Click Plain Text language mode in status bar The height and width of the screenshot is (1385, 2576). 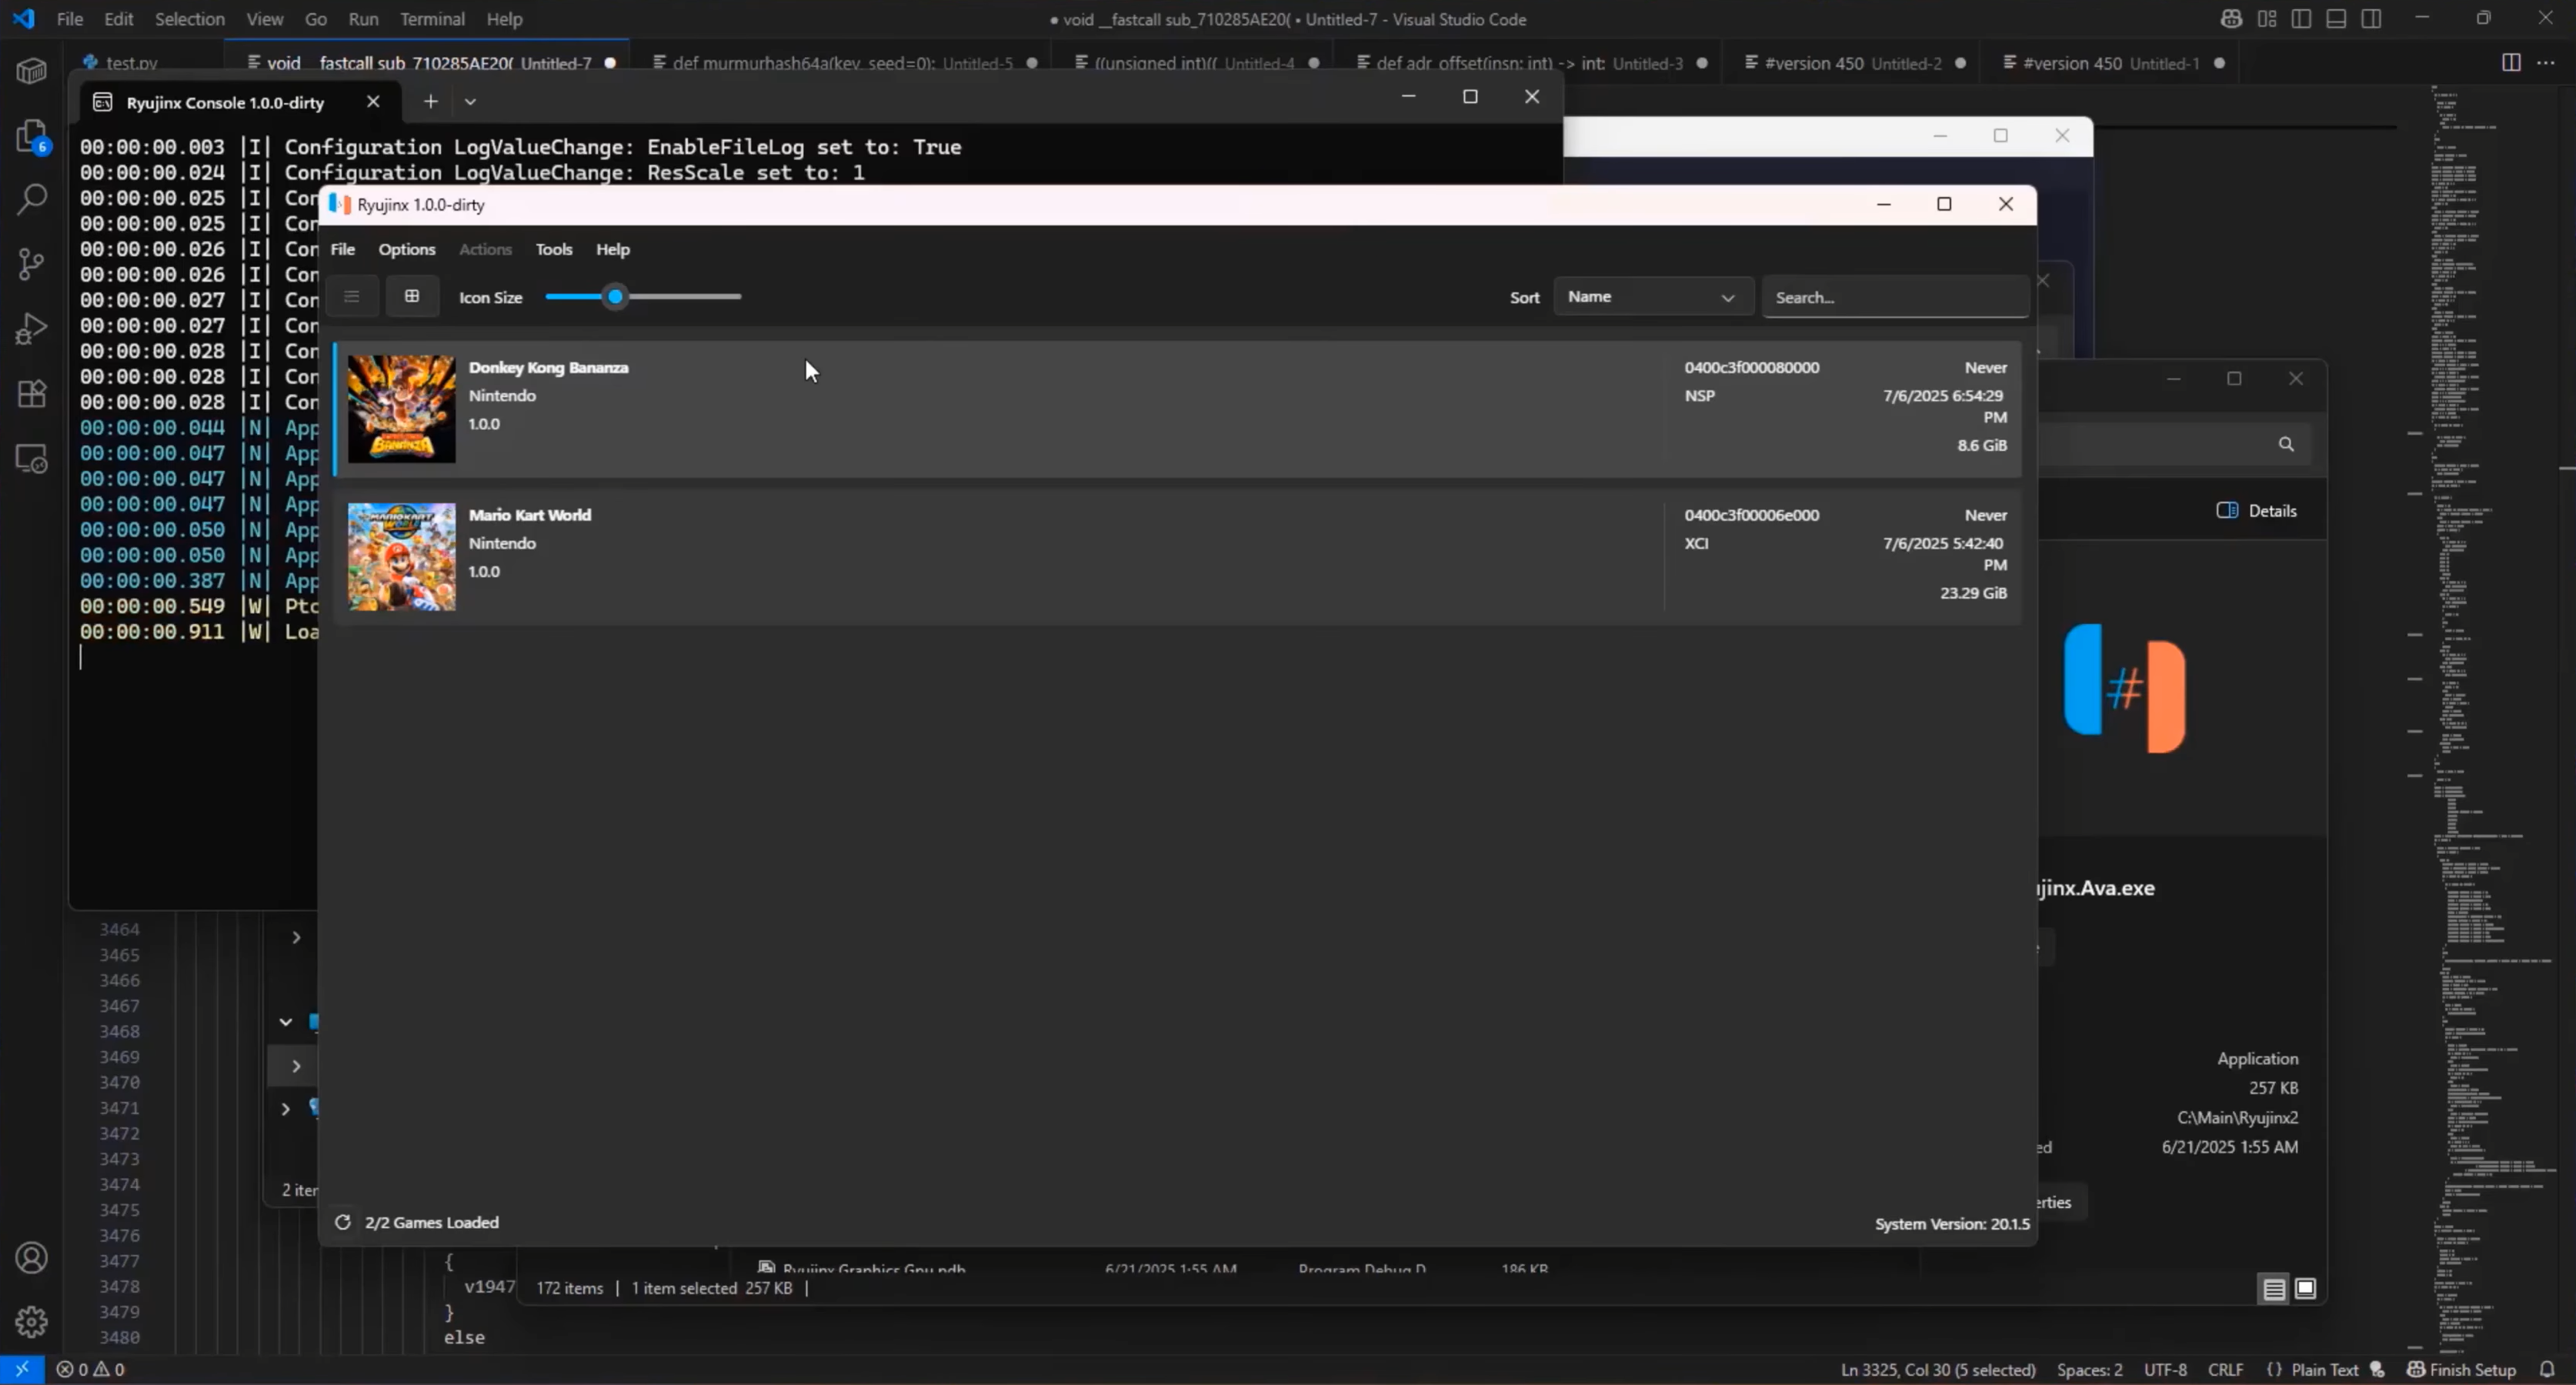pos(2325,1369)
